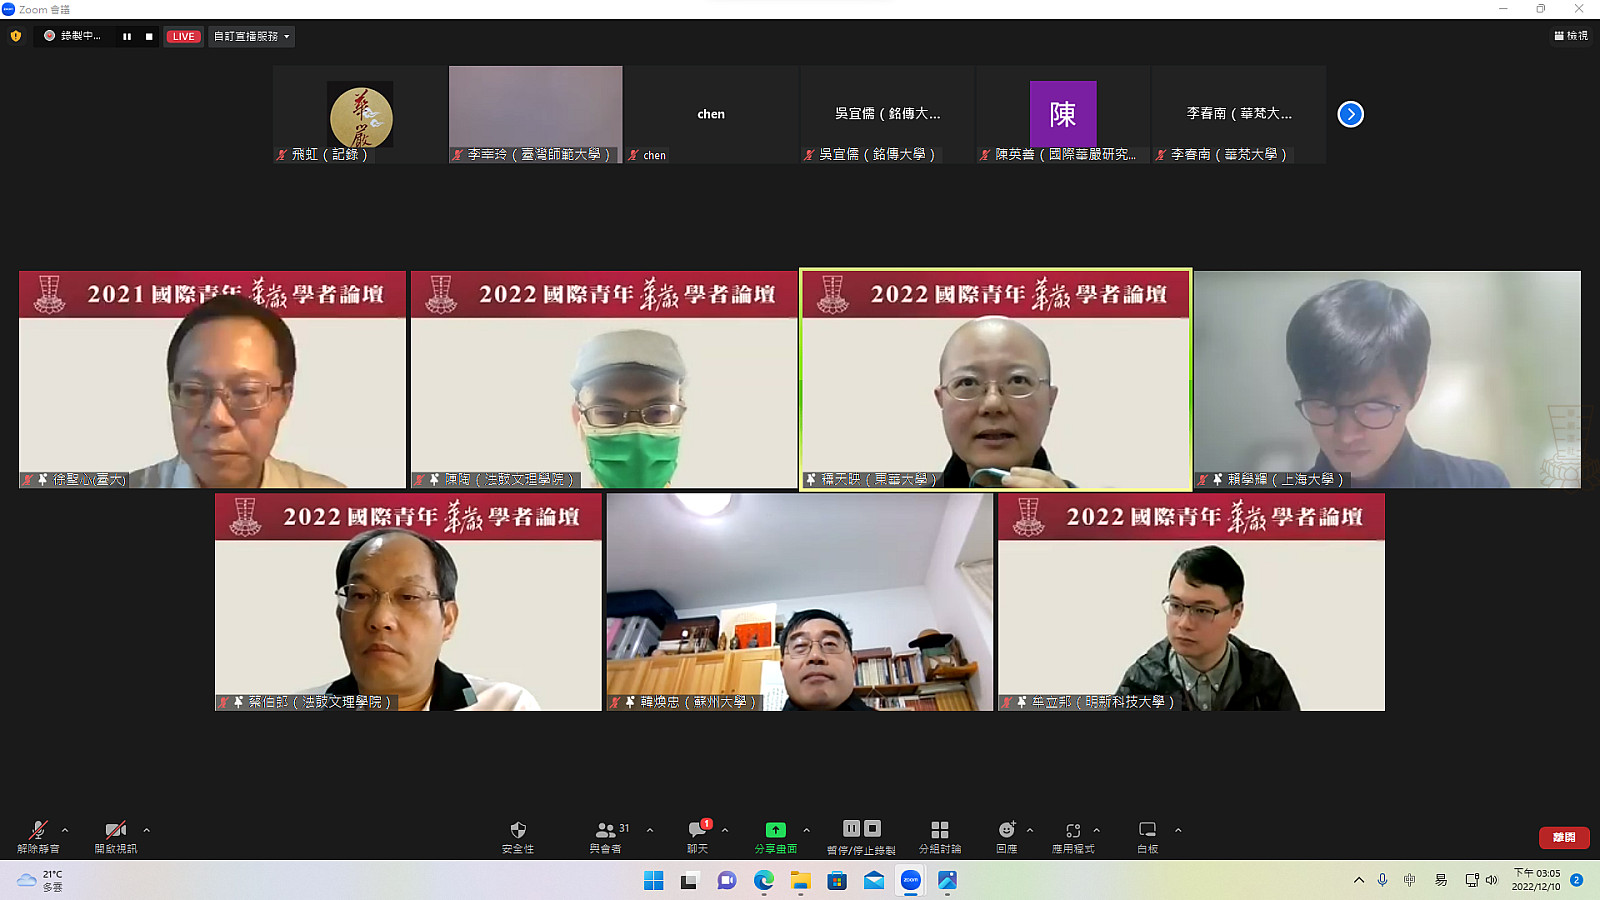Unmute the microphone
1600x900 pixels.
click(x=38, y=830)
